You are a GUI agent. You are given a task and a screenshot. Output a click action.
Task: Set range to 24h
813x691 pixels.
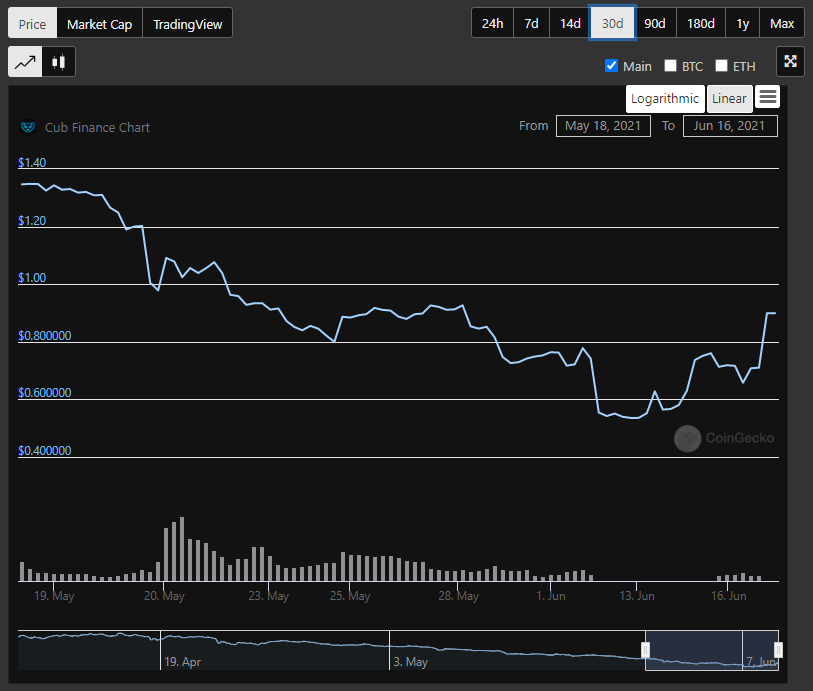coord(493,23)
